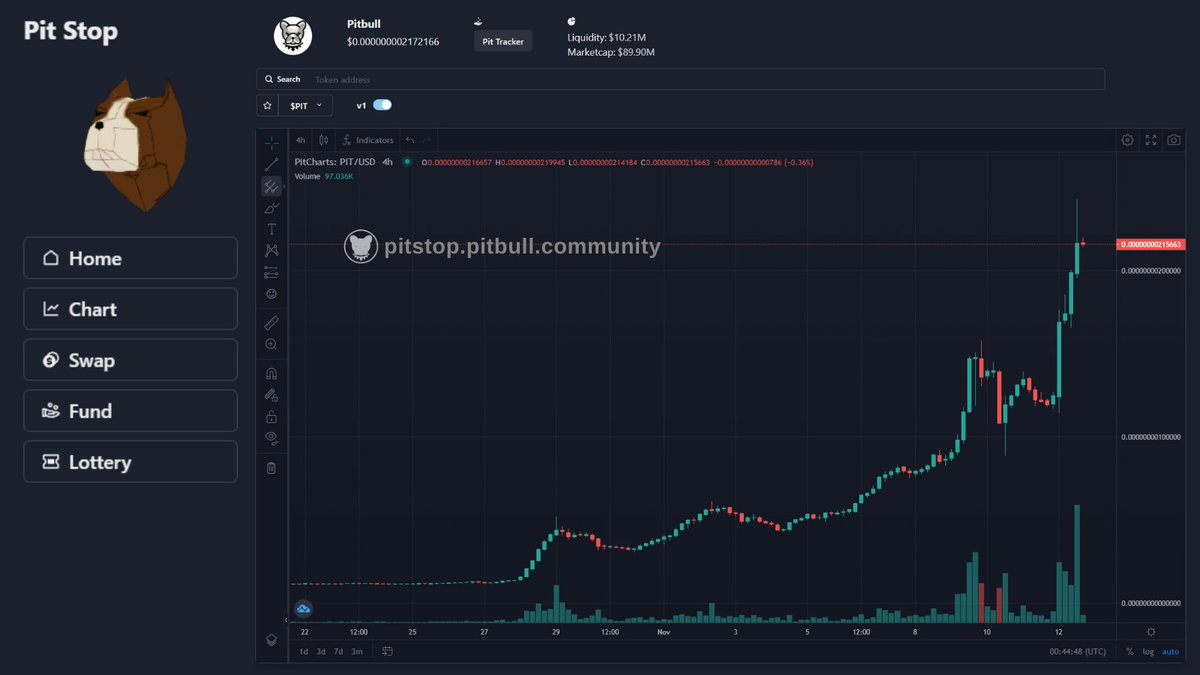Select the 3d date range
Viewport: 1200px width, 675px height.
[x=321, y=652]
